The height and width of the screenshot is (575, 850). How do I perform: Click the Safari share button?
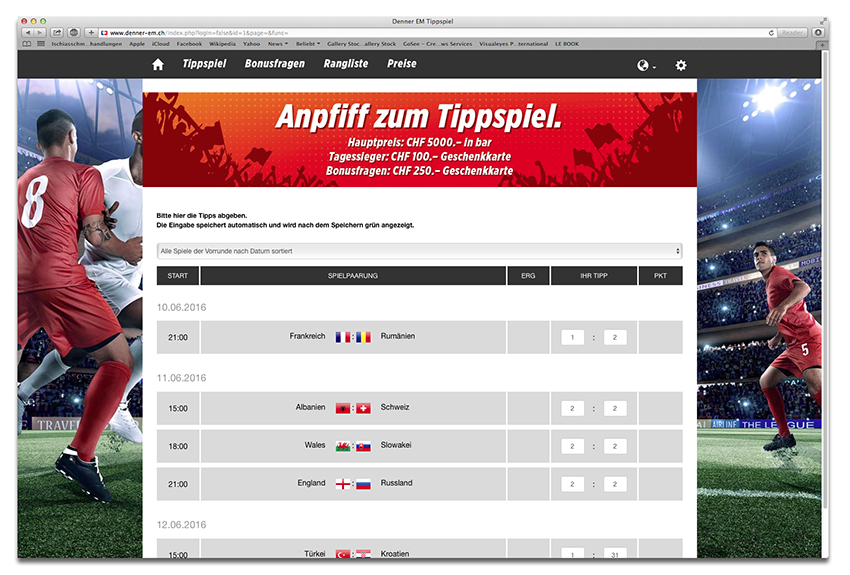pos(57,33)
